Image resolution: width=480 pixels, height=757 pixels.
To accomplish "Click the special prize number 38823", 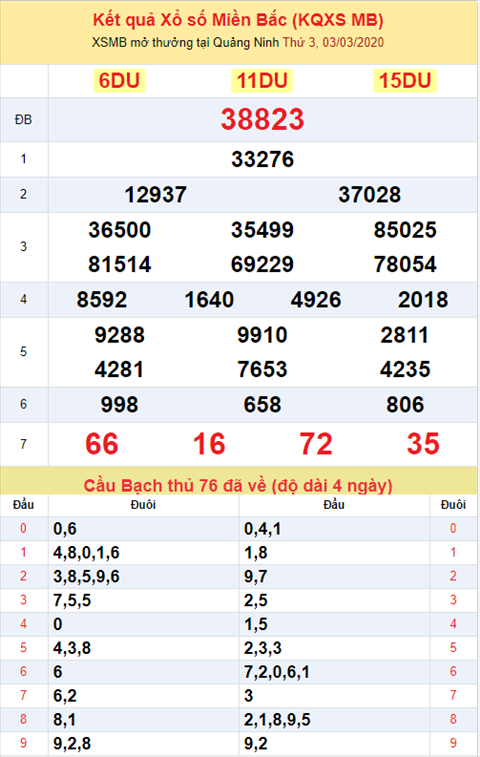I will coord(262,119).
